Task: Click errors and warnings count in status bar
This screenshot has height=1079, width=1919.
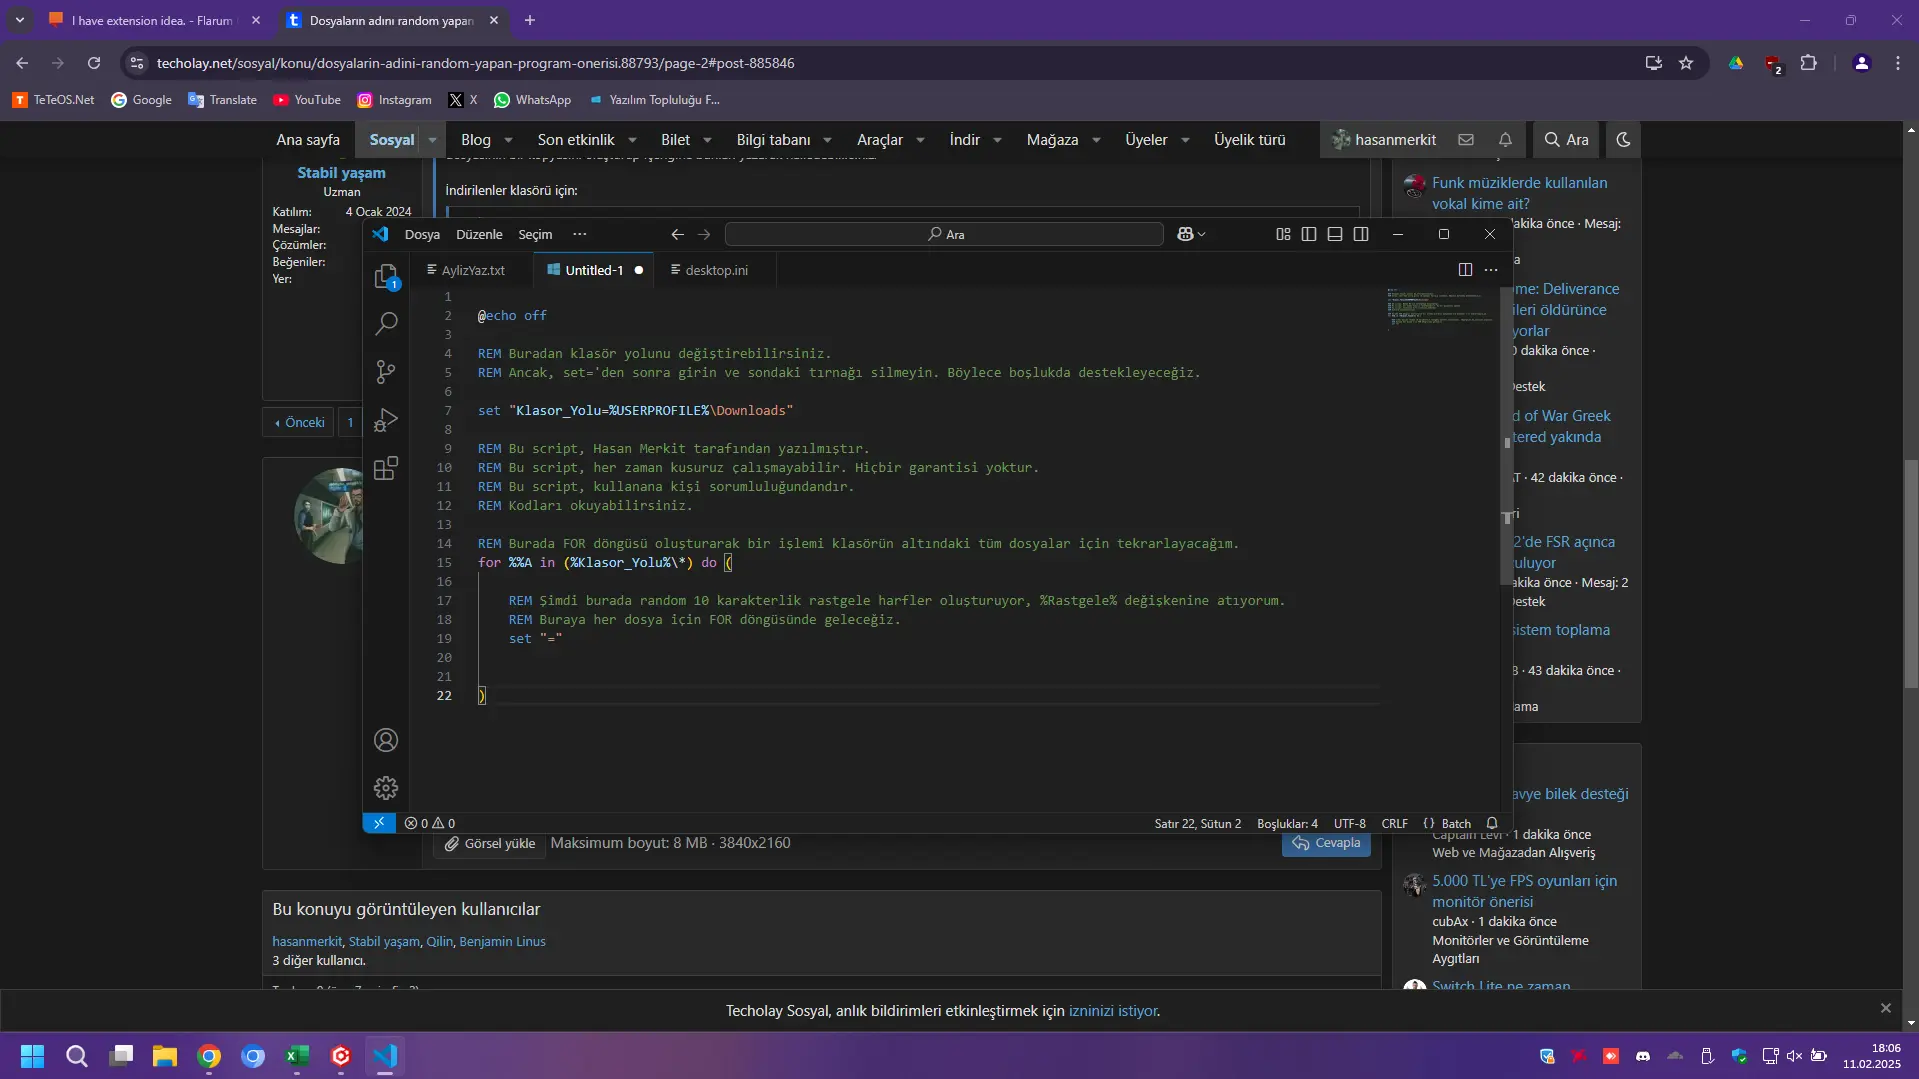Action: click(x=430, y=823)
